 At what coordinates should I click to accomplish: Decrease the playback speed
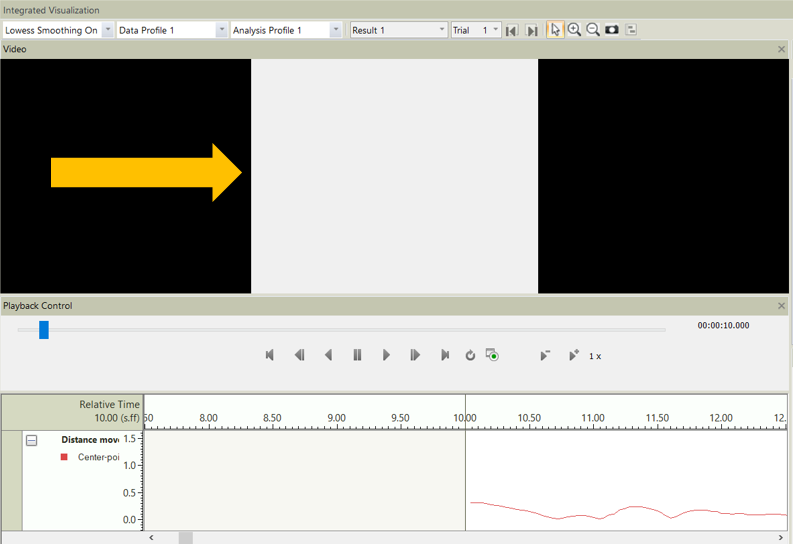(x=545, y=355)
